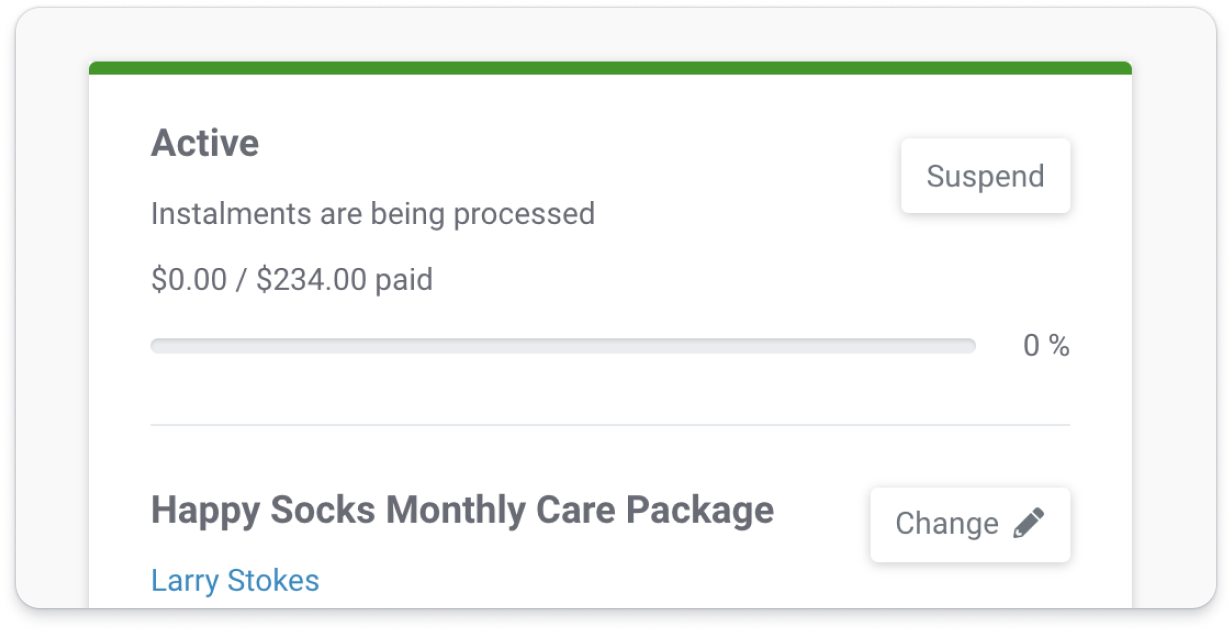
Task: Click the Happy Socks Monthly Care Package title
Action: point(462,510)
